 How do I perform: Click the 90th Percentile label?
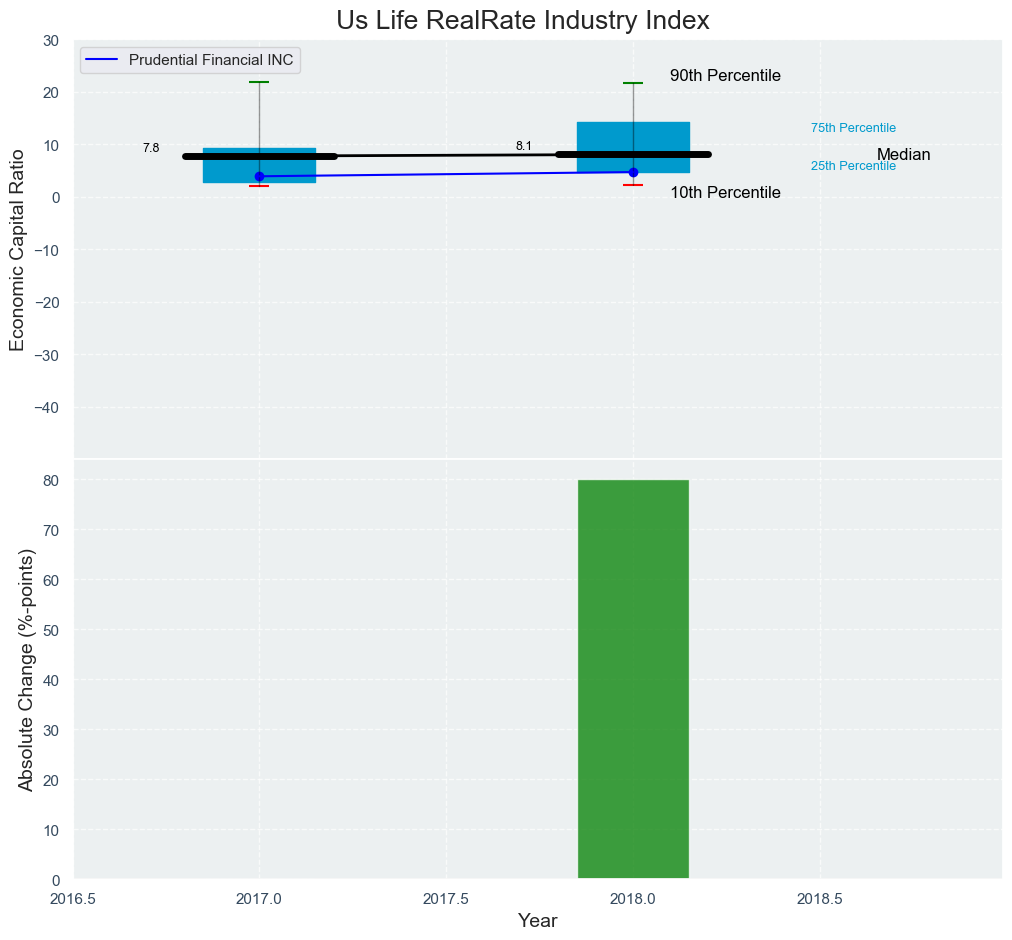[x=725, y=76]
